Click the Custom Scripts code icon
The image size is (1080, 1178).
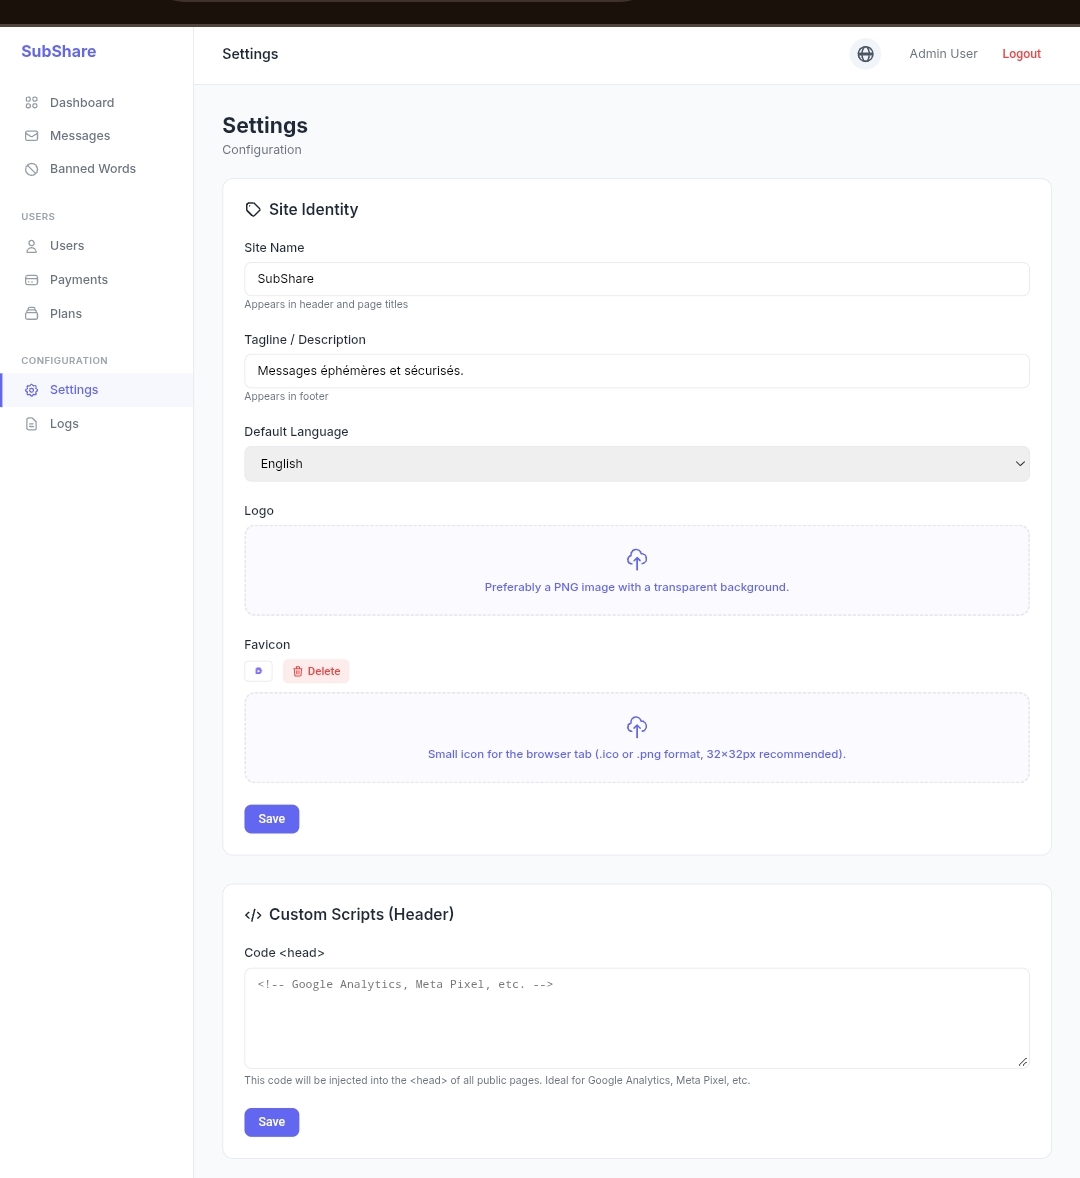click(x=253, y=915)
